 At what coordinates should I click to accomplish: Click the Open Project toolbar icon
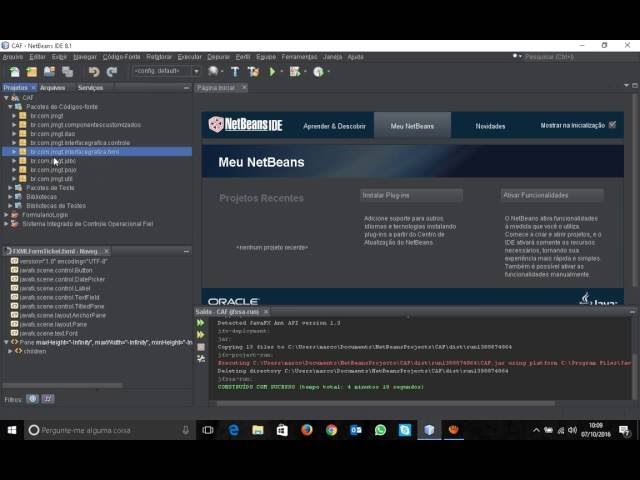tap(49, 72)
